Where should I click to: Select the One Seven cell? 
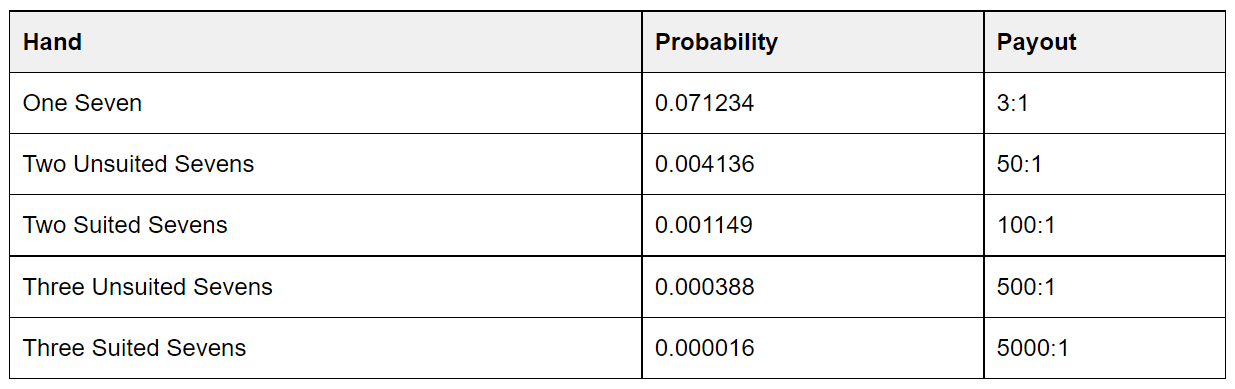click(x=326, y=103)
